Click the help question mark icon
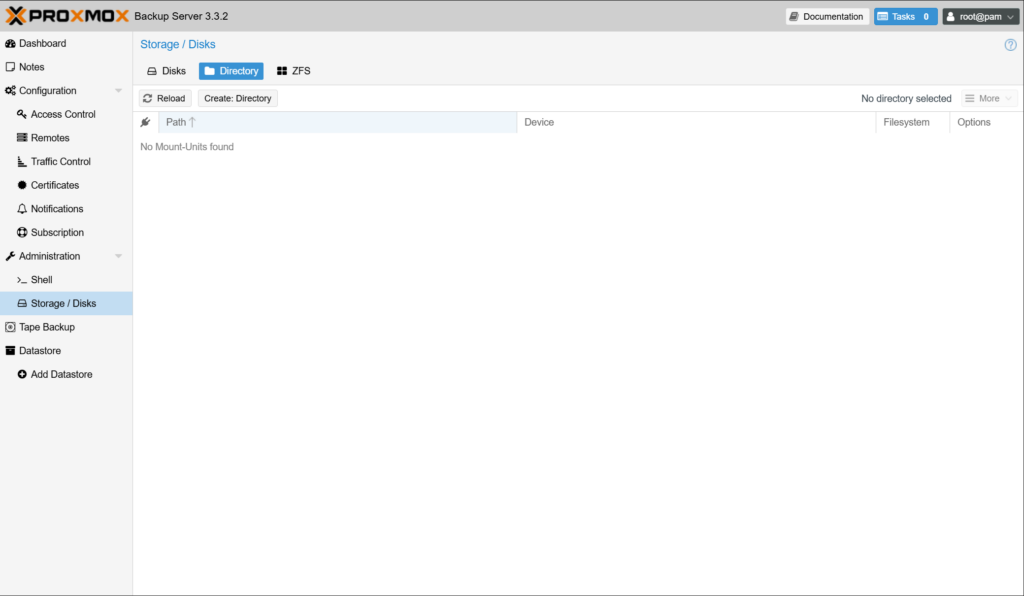1024x596 pixels. click(1010, 45)
